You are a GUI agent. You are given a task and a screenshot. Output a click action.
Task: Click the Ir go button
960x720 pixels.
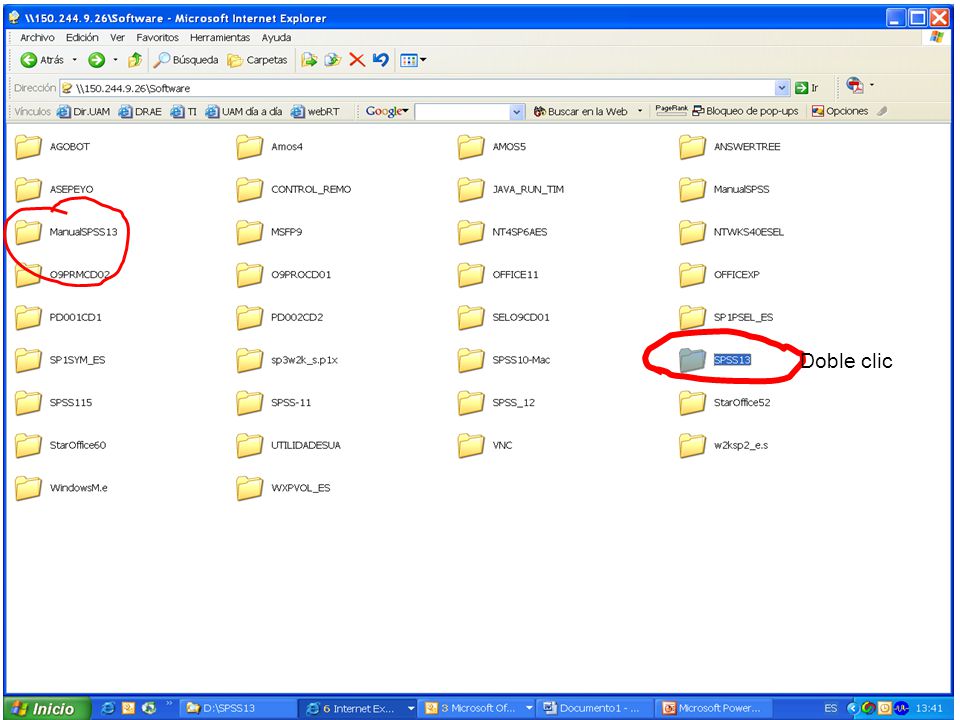(806, 88)
